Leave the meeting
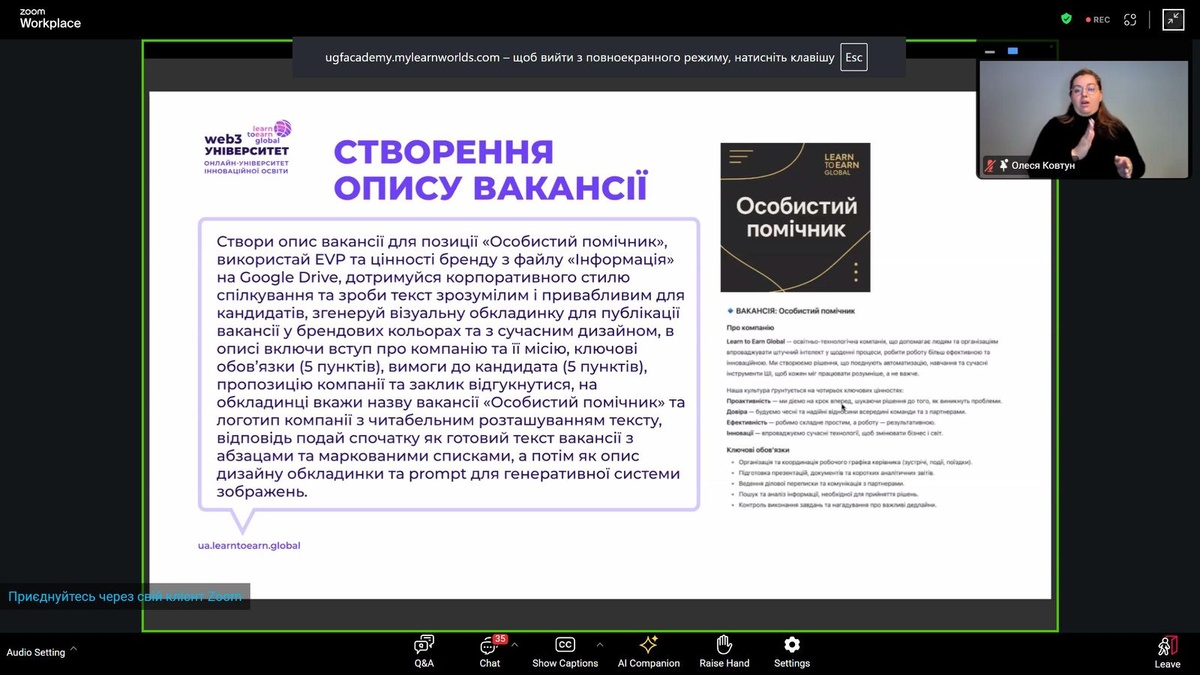This screenshot has width=1200, height=675. (1167, 650)
